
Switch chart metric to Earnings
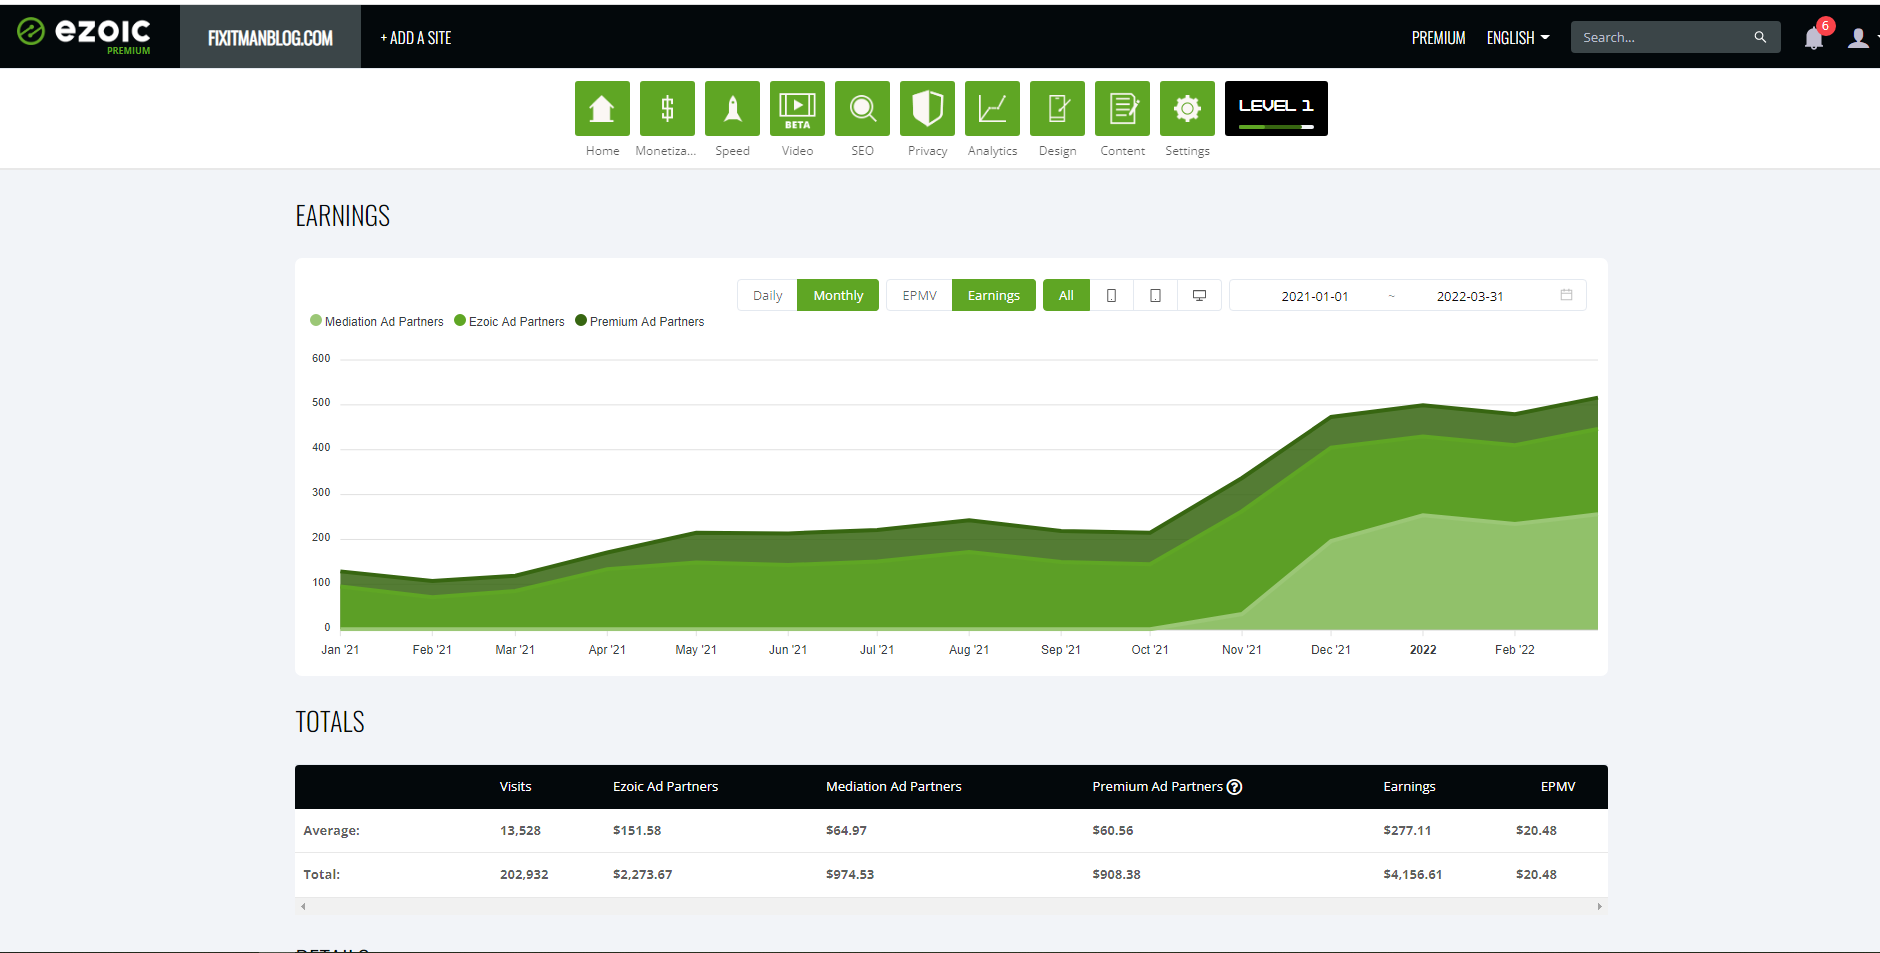pyautogui.click(x=994, y=295)
